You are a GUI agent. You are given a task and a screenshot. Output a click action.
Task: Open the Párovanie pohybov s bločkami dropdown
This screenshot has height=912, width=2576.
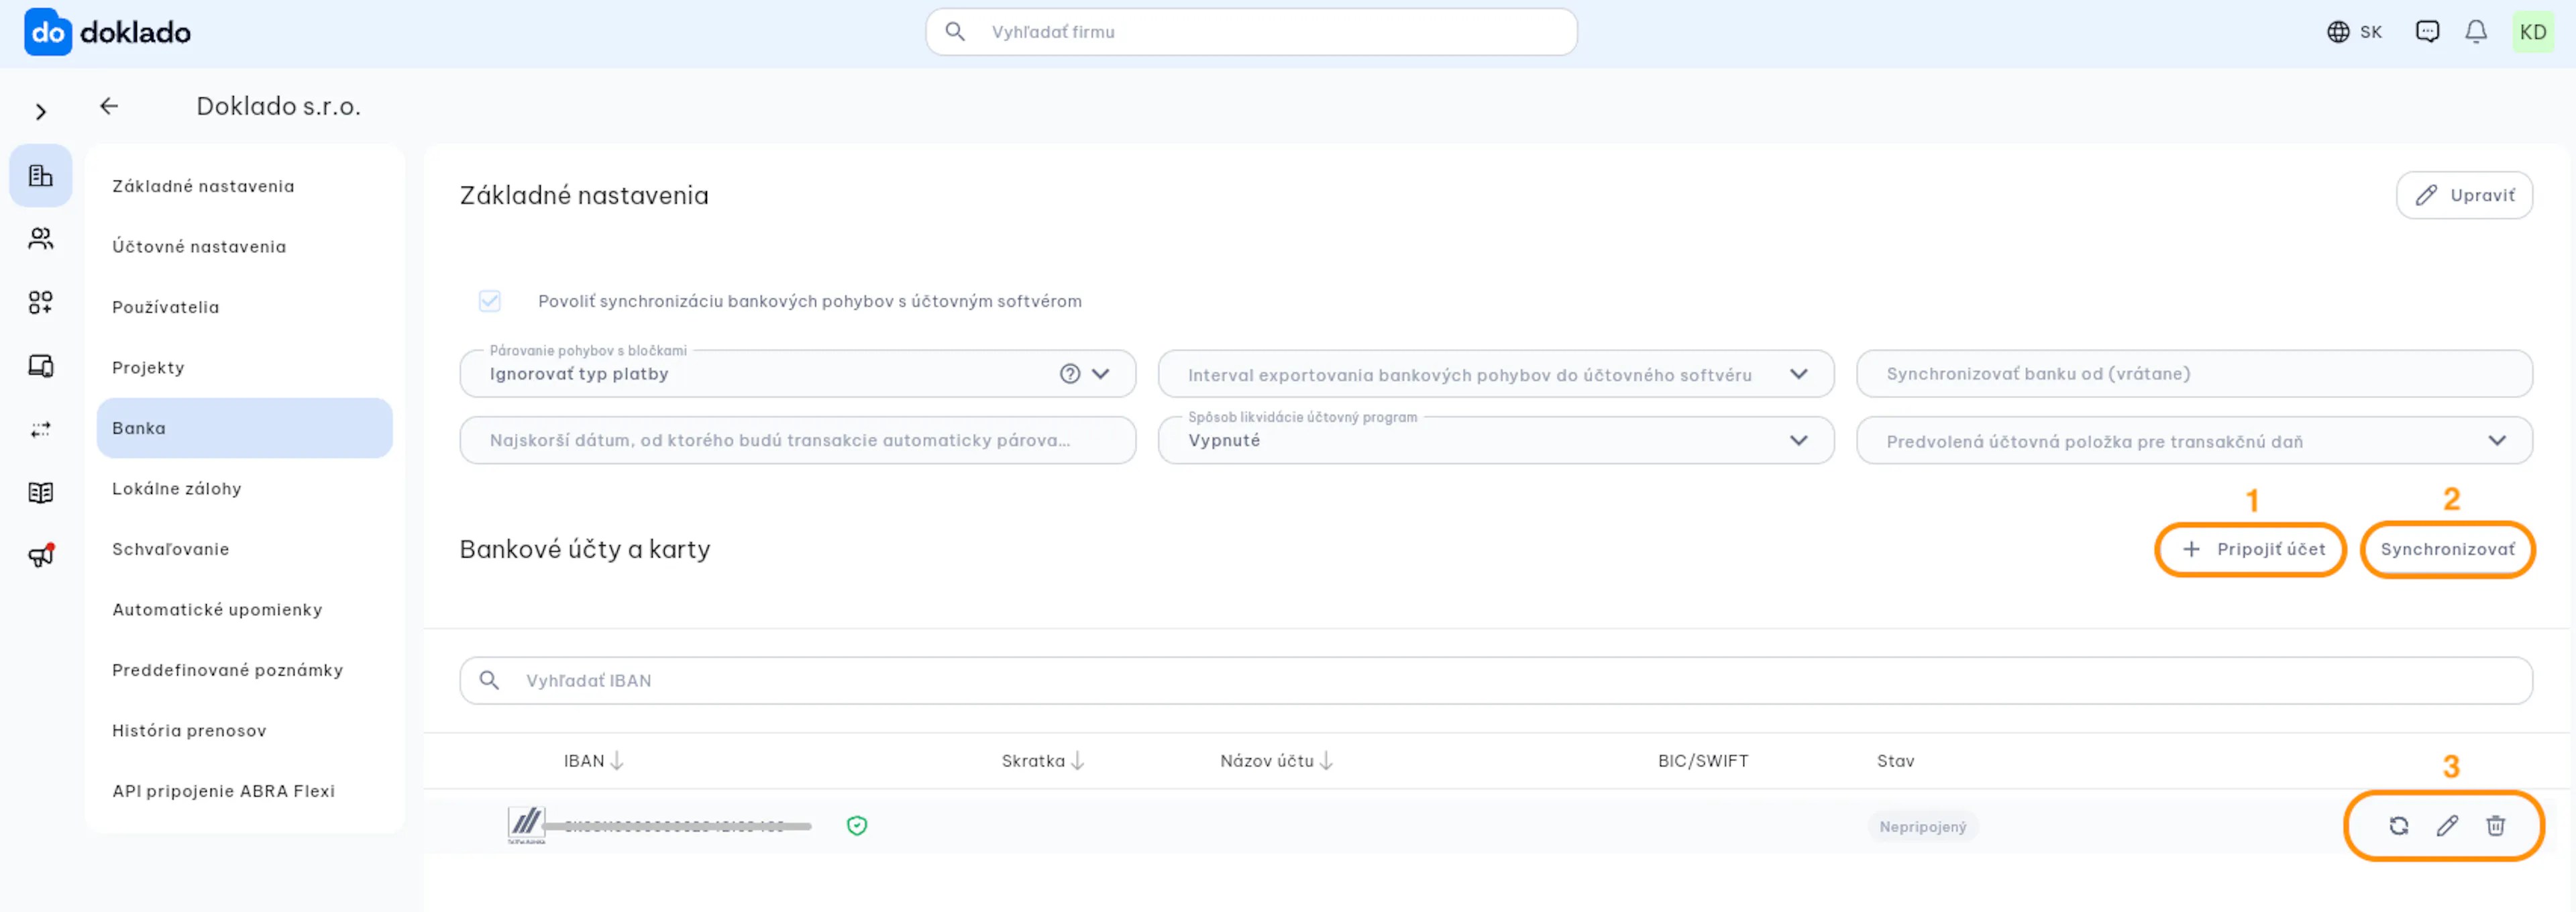797,374
